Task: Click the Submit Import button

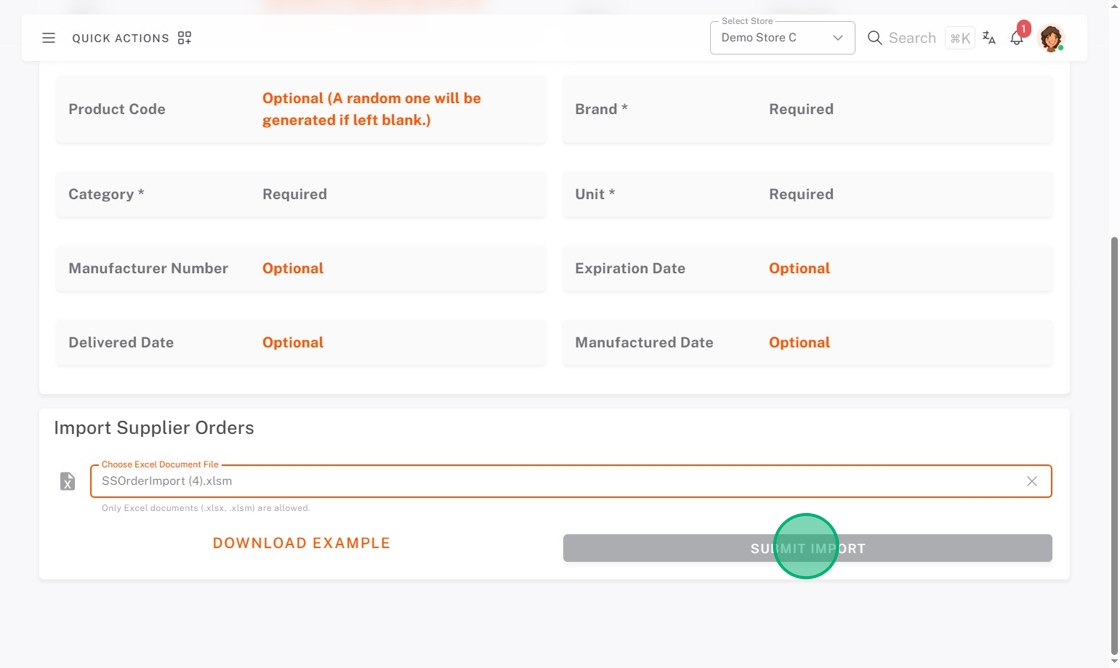Action: [807, 548]
